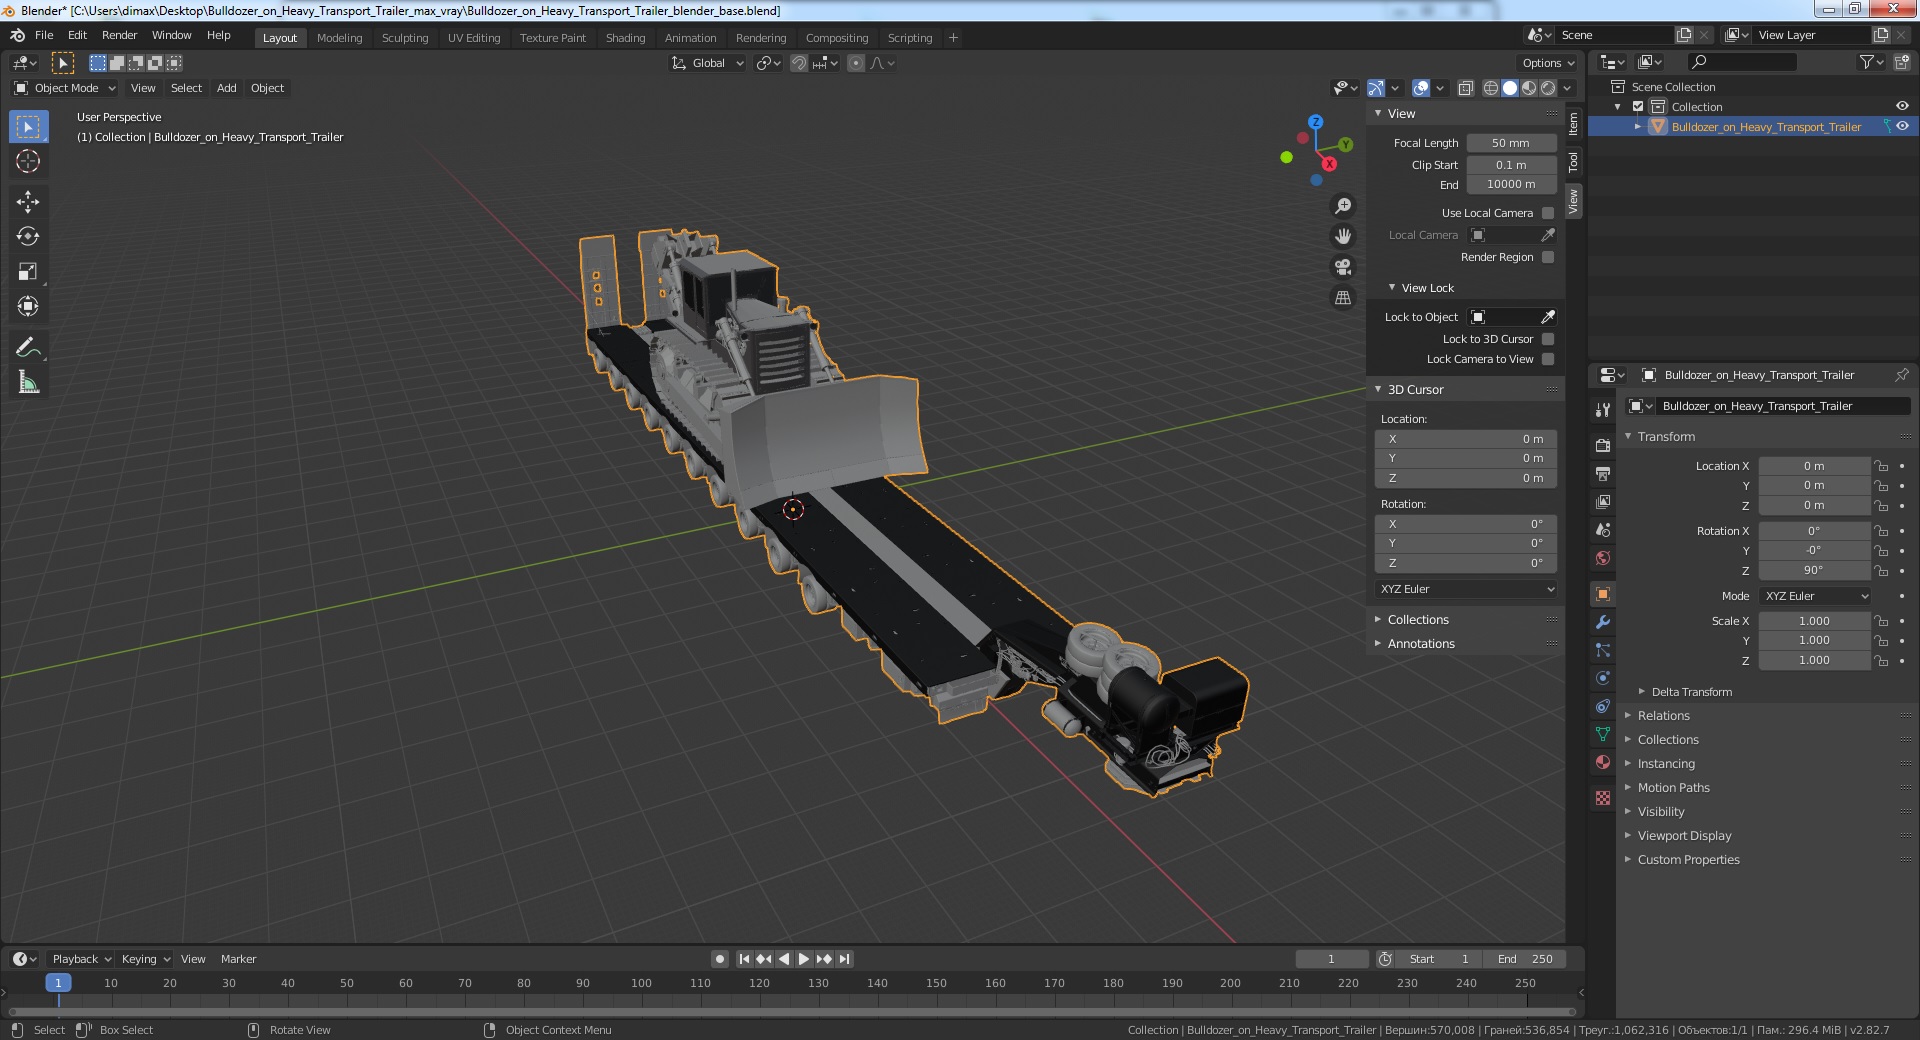Viewport: 1920px width, 1040px height.
Task: Open the Material properties tab
Action: point(1603,762)
